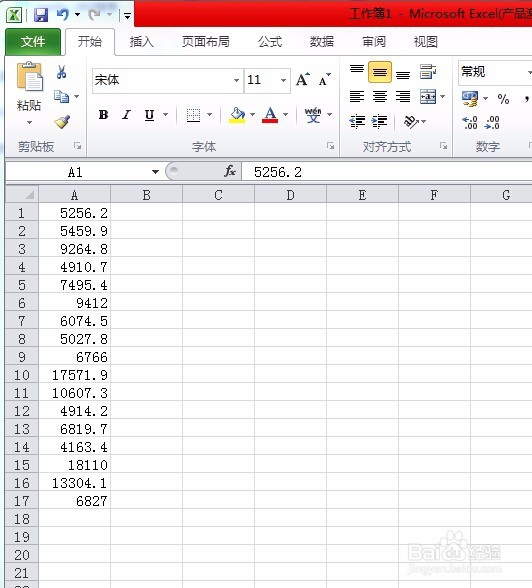Increase font size with large A icon

pos(303,80)
